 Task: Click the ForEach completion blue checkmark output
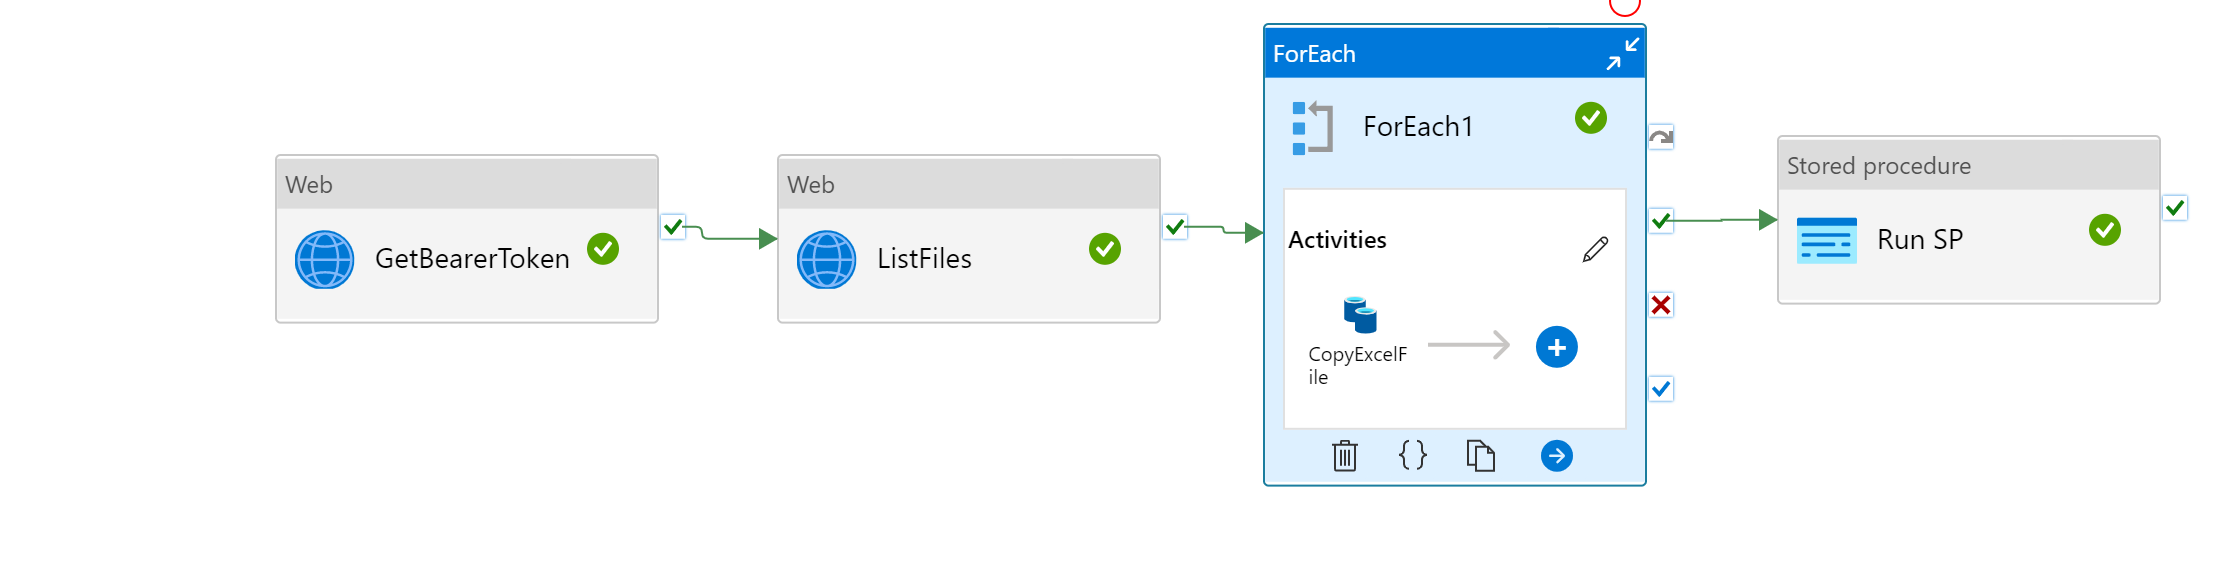[1661, 389]
